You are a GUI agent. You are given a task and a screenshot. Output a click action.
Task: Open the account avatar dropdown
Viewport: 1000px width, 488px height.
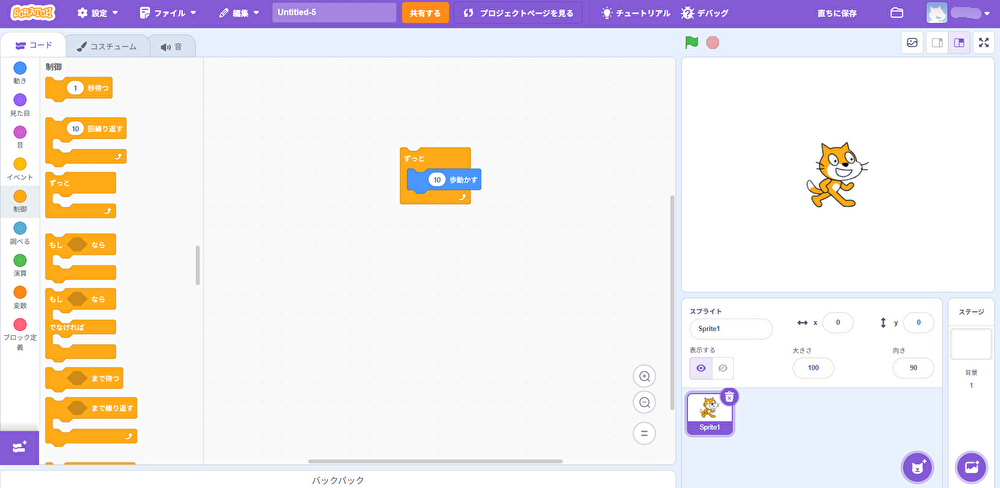[959, 13]
